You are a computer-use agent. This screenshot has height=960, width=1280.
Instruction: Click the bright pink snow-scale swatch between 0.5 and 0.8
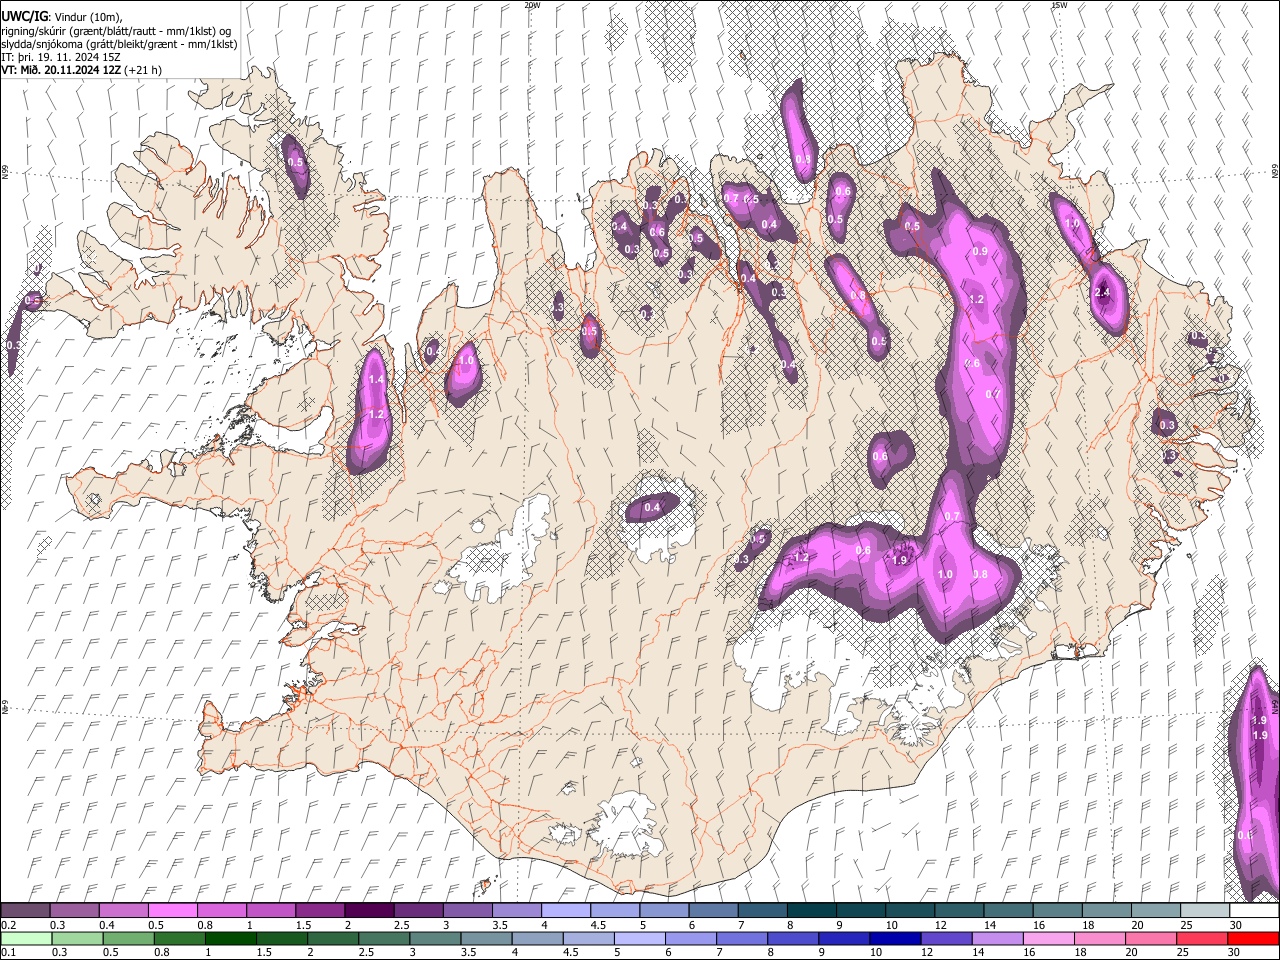pos(172,911)
